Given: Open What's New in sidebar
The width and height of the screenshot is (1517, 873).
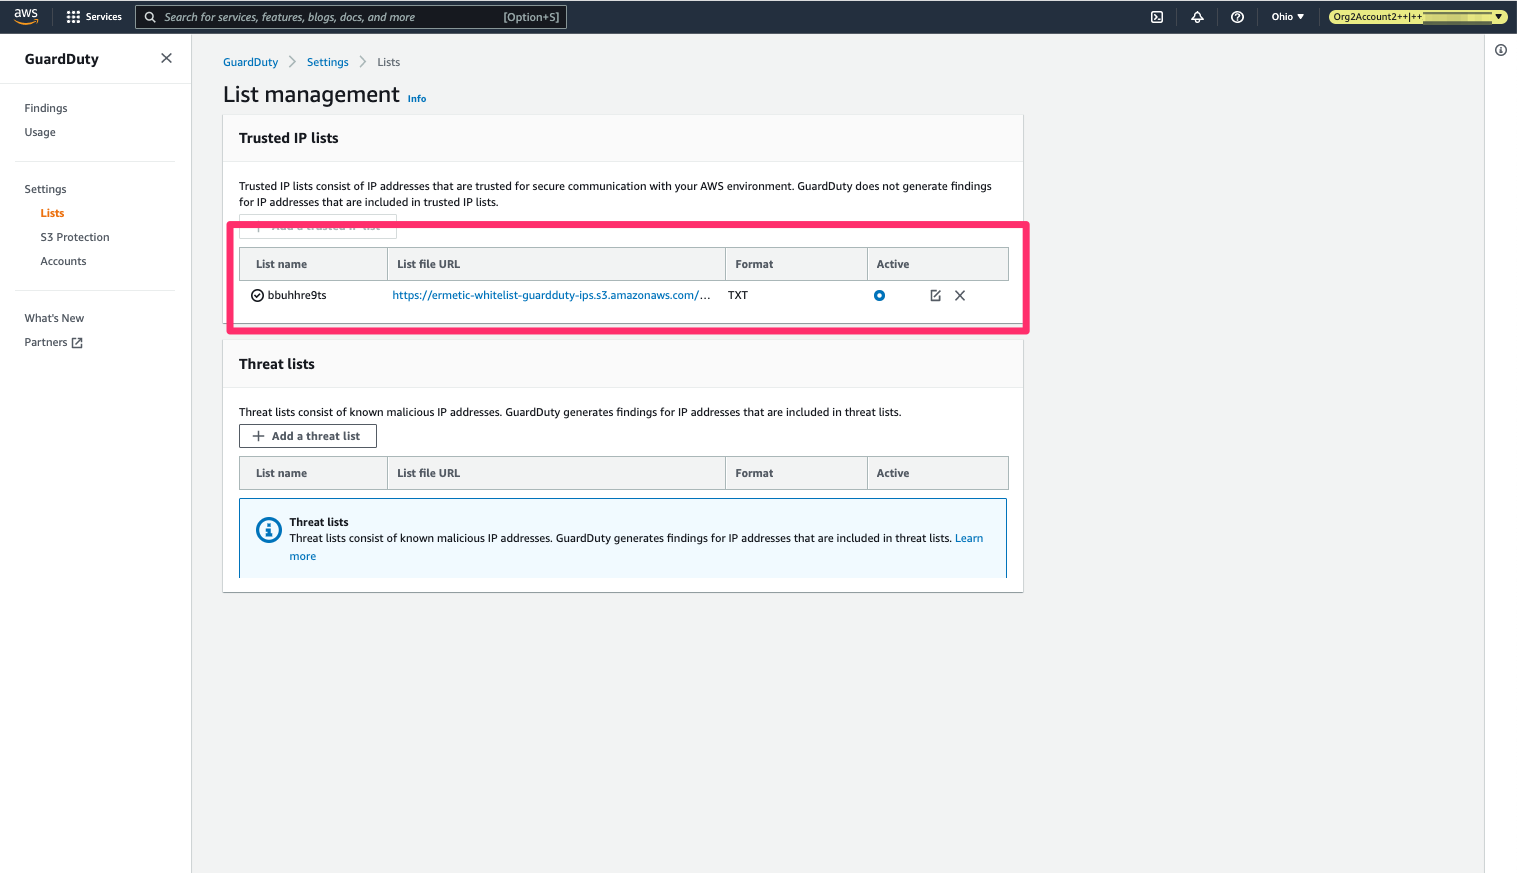Looking at the screenshot, I should coord(54,318).
